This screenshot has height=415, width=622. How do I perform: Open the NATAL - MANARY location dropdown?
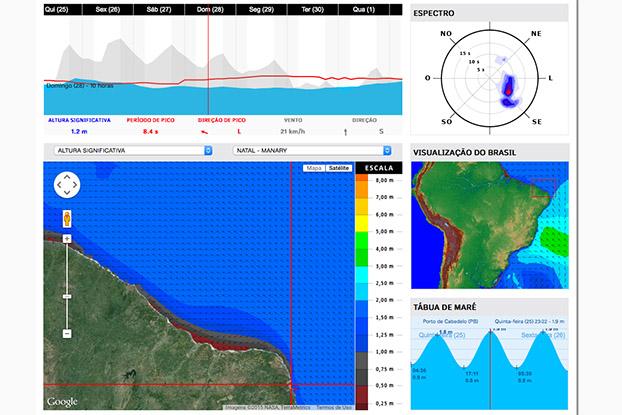pos(312,150)
